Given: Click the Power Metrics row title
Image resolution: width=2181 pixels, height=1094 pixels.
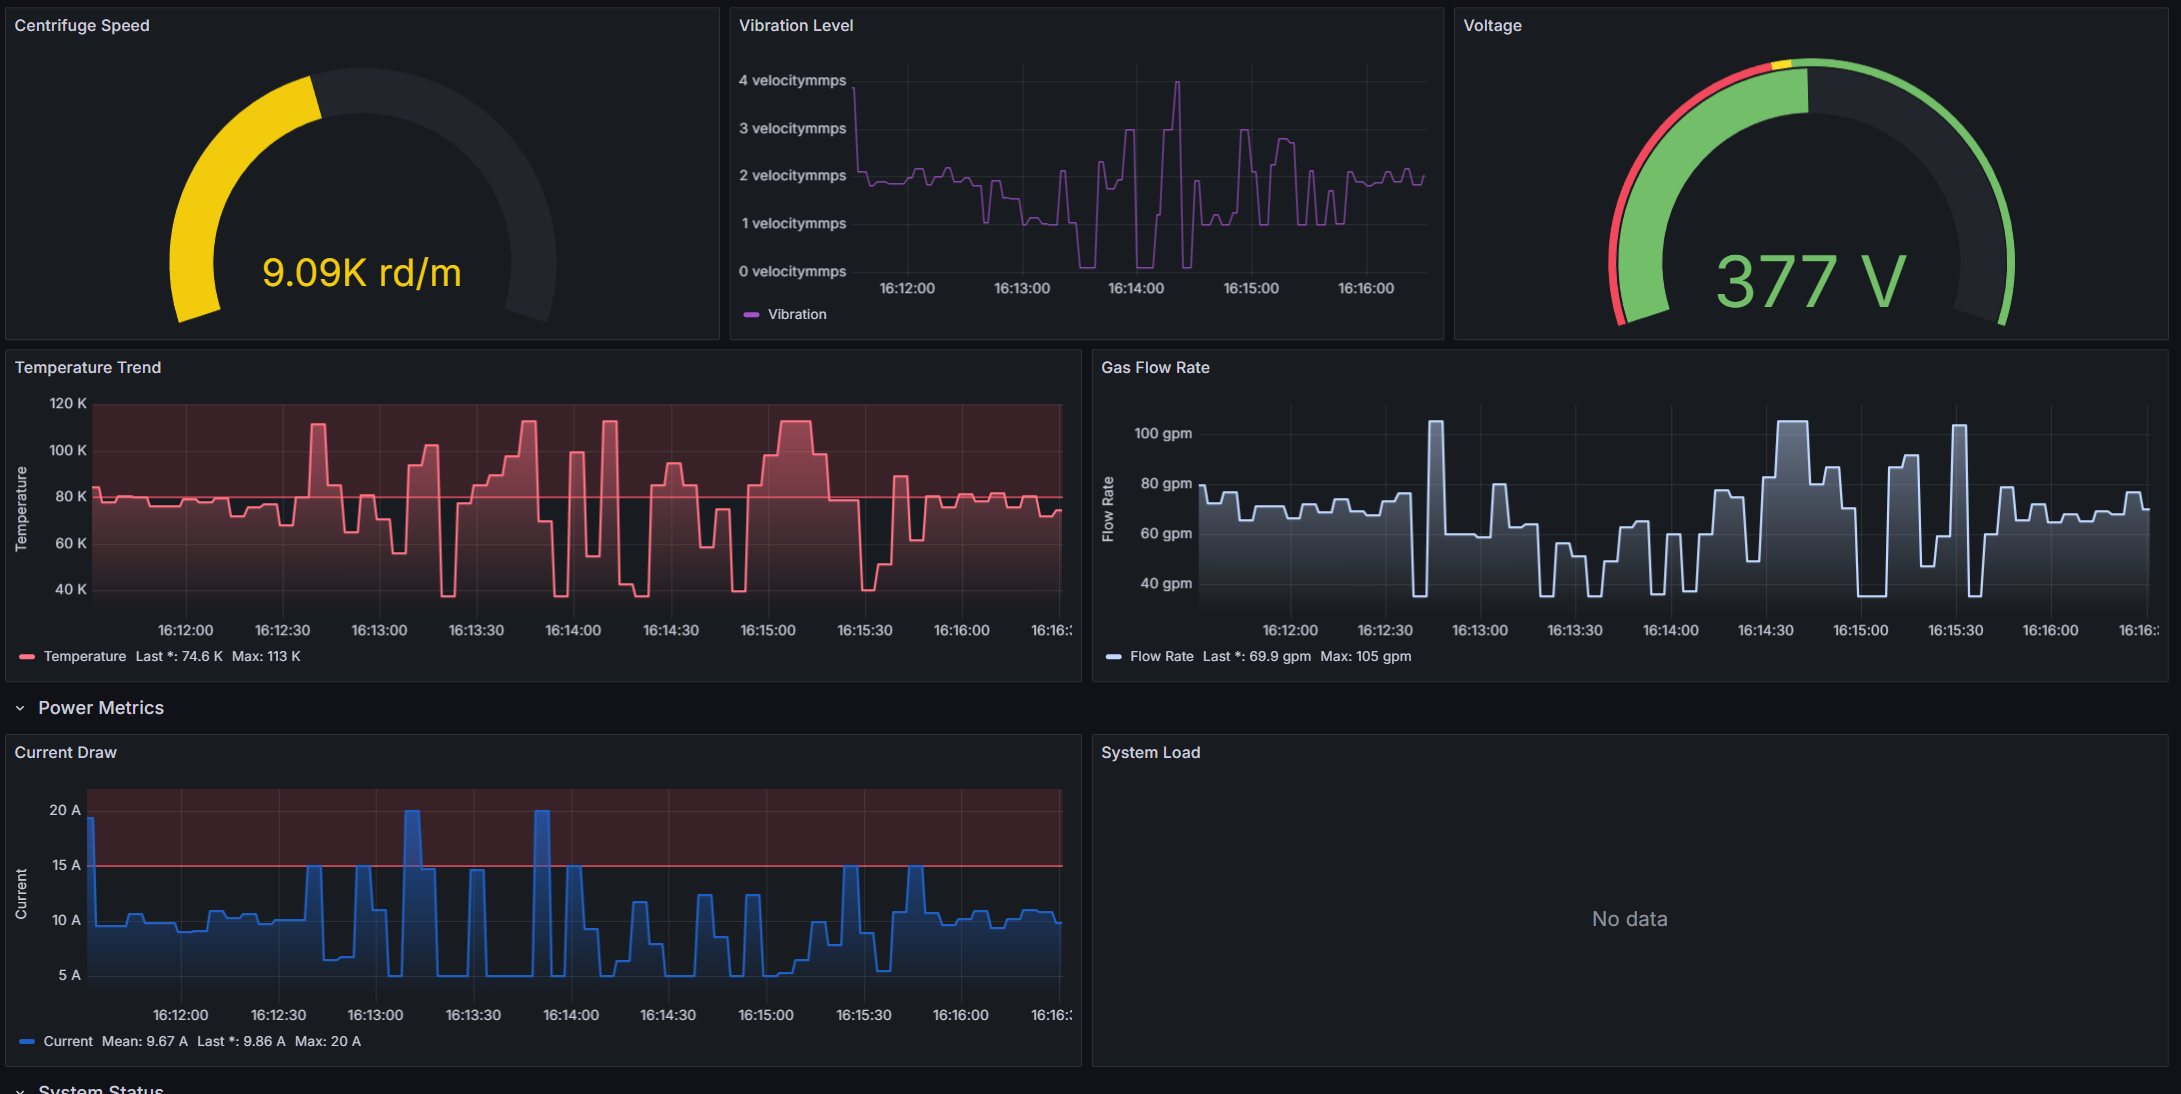Looking at the screenshot, I should 101,708.
